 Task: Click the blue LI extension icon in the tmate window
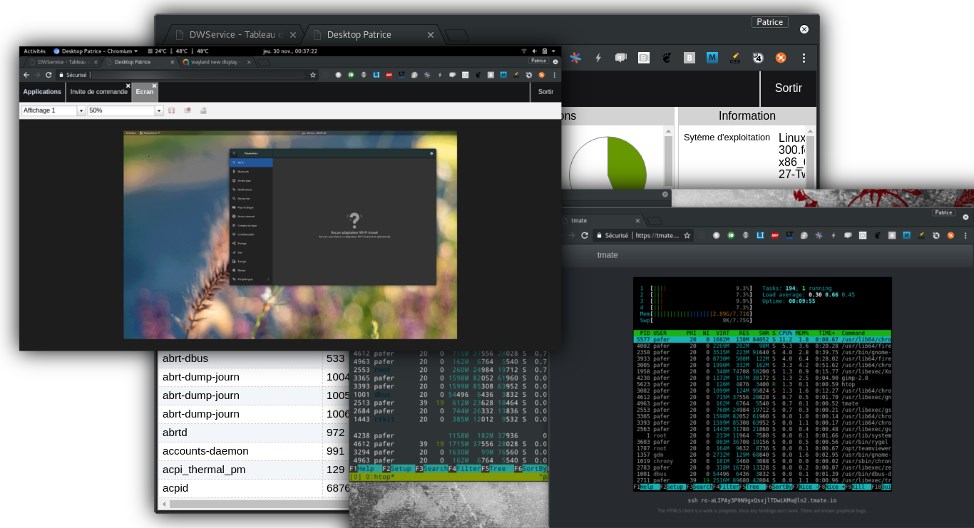pos(760,235)
